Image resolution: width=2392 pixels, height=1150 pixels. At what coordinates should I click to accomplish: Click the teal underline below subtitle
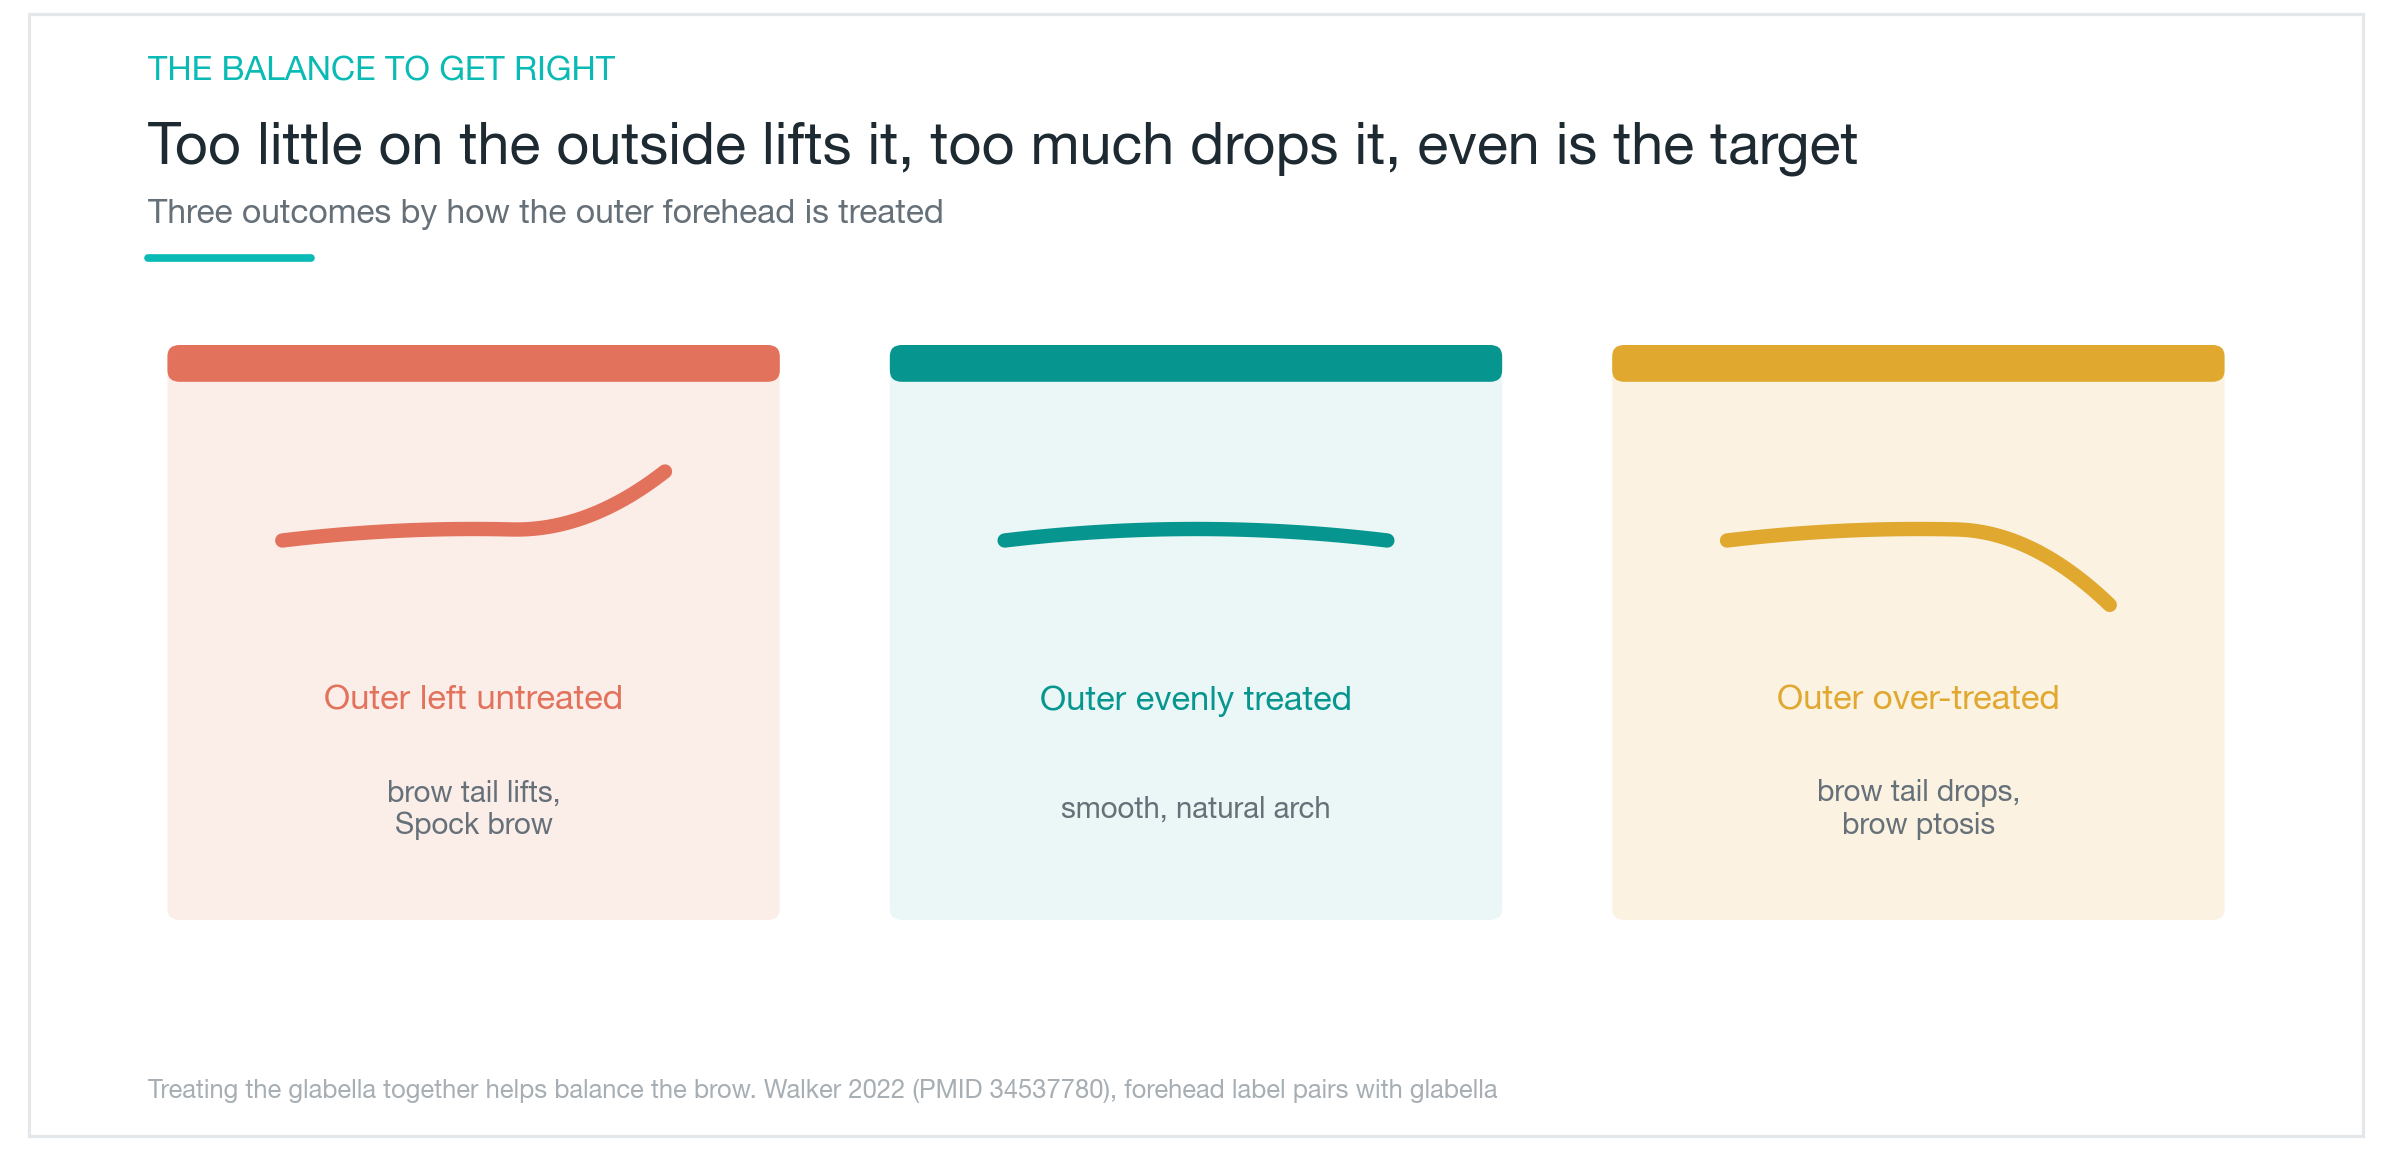[229, 258]
